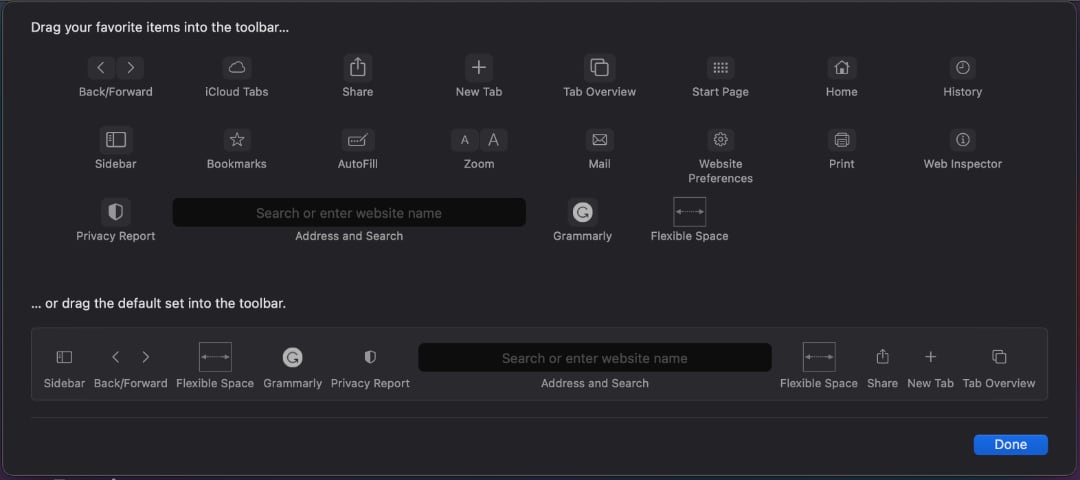
Task: Click the Bookmarks star icon
Action: coord(237,140)
